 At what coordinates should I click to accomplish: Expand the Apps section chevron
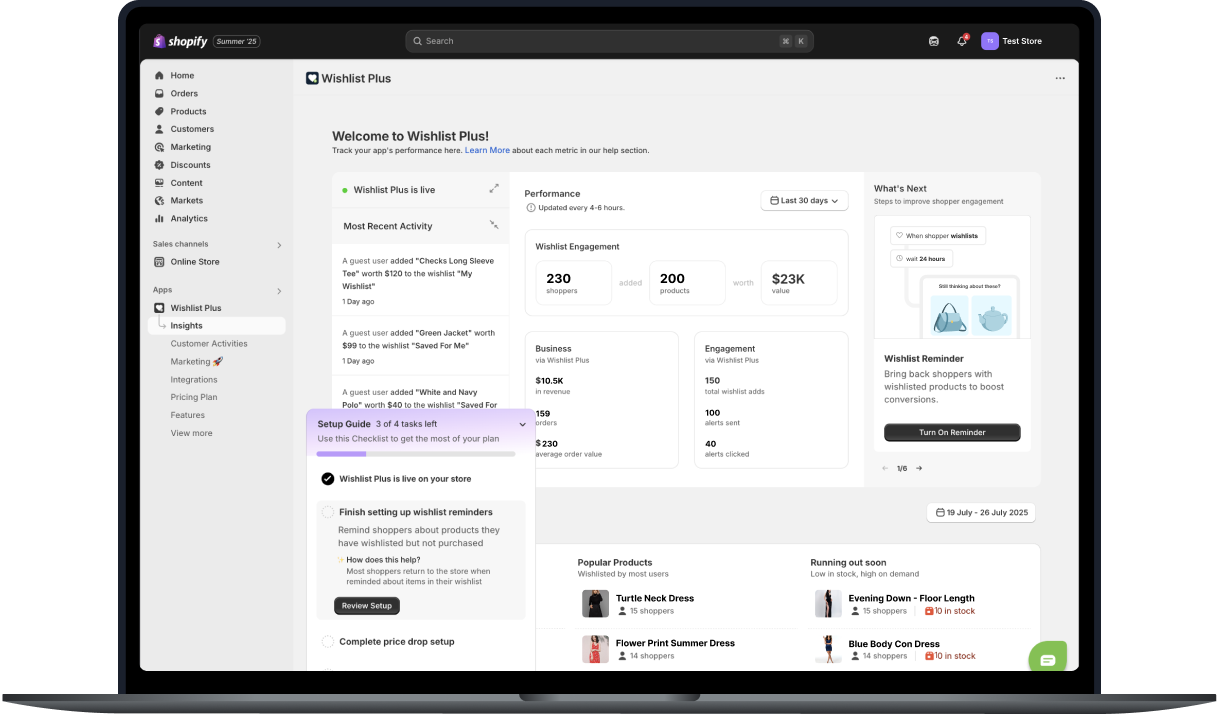point(279,291)
